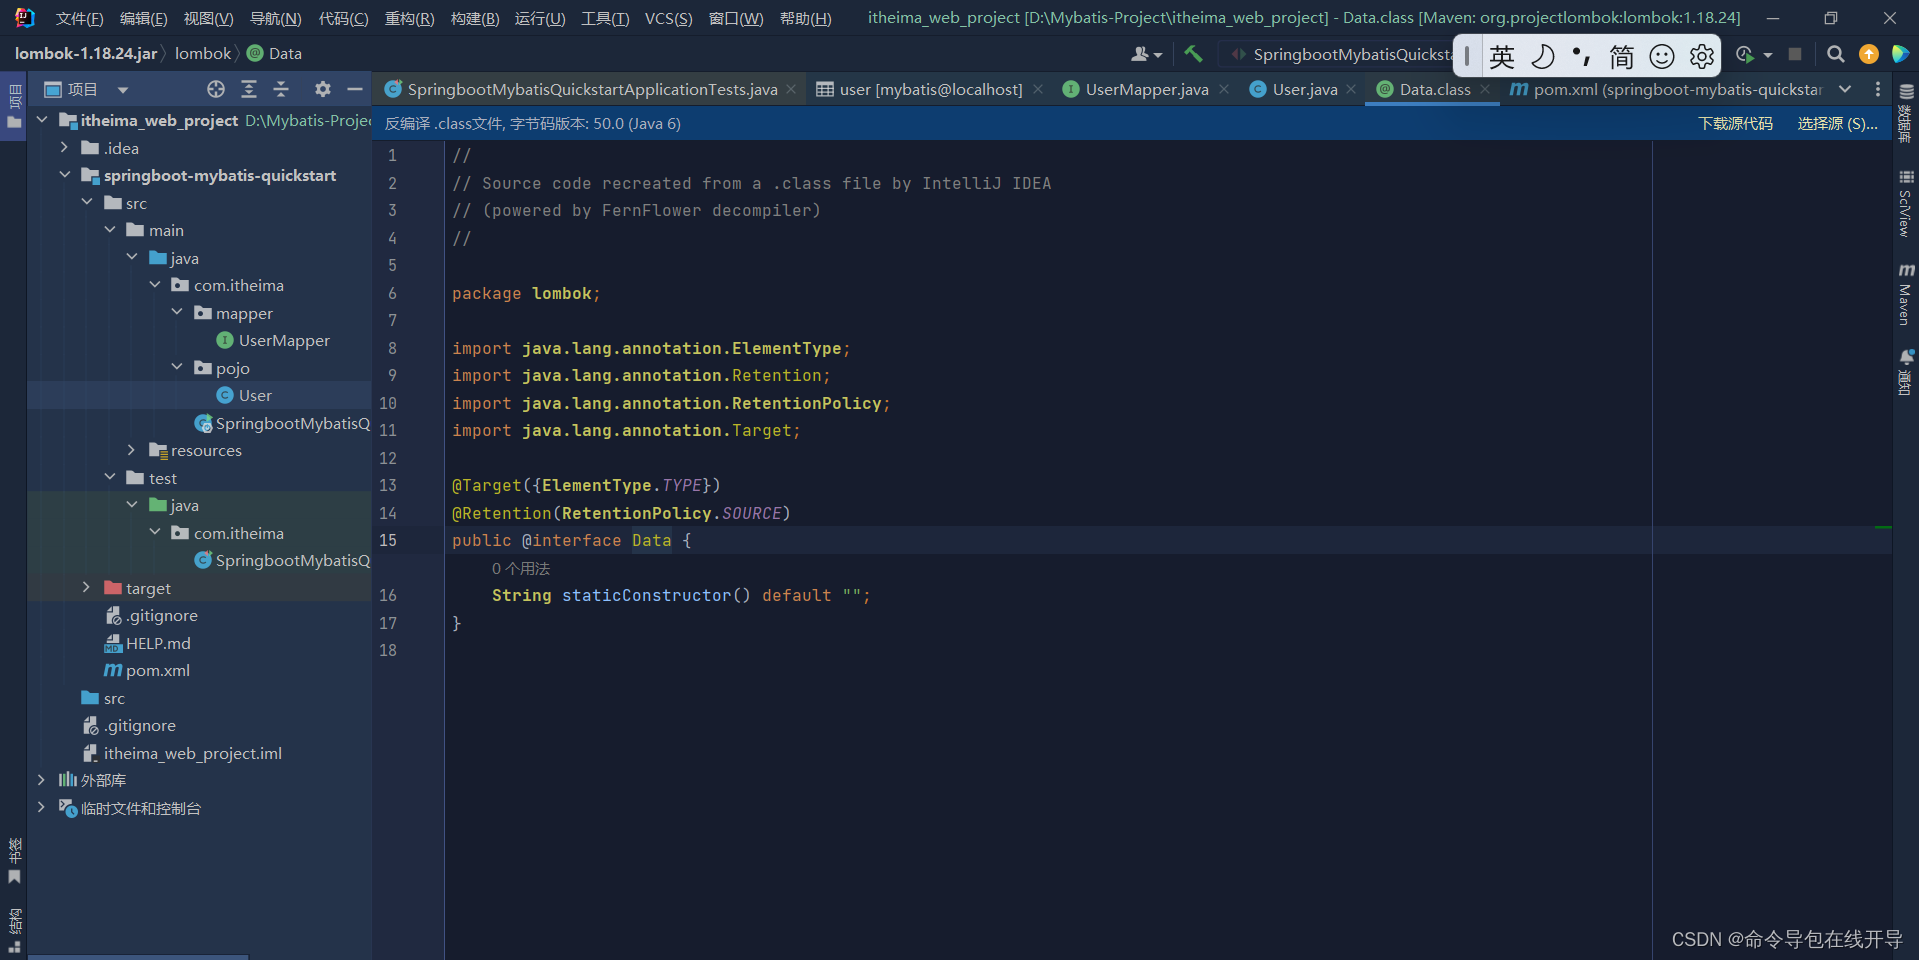Click the IntelliJ IDEA logo in title bar
Viewport: 1919px width, 960px height.
click(24, 18)
